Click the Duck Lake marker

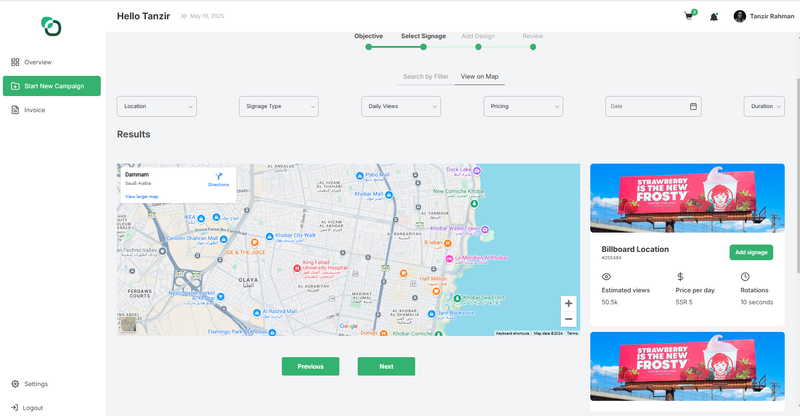pos(477,170)
